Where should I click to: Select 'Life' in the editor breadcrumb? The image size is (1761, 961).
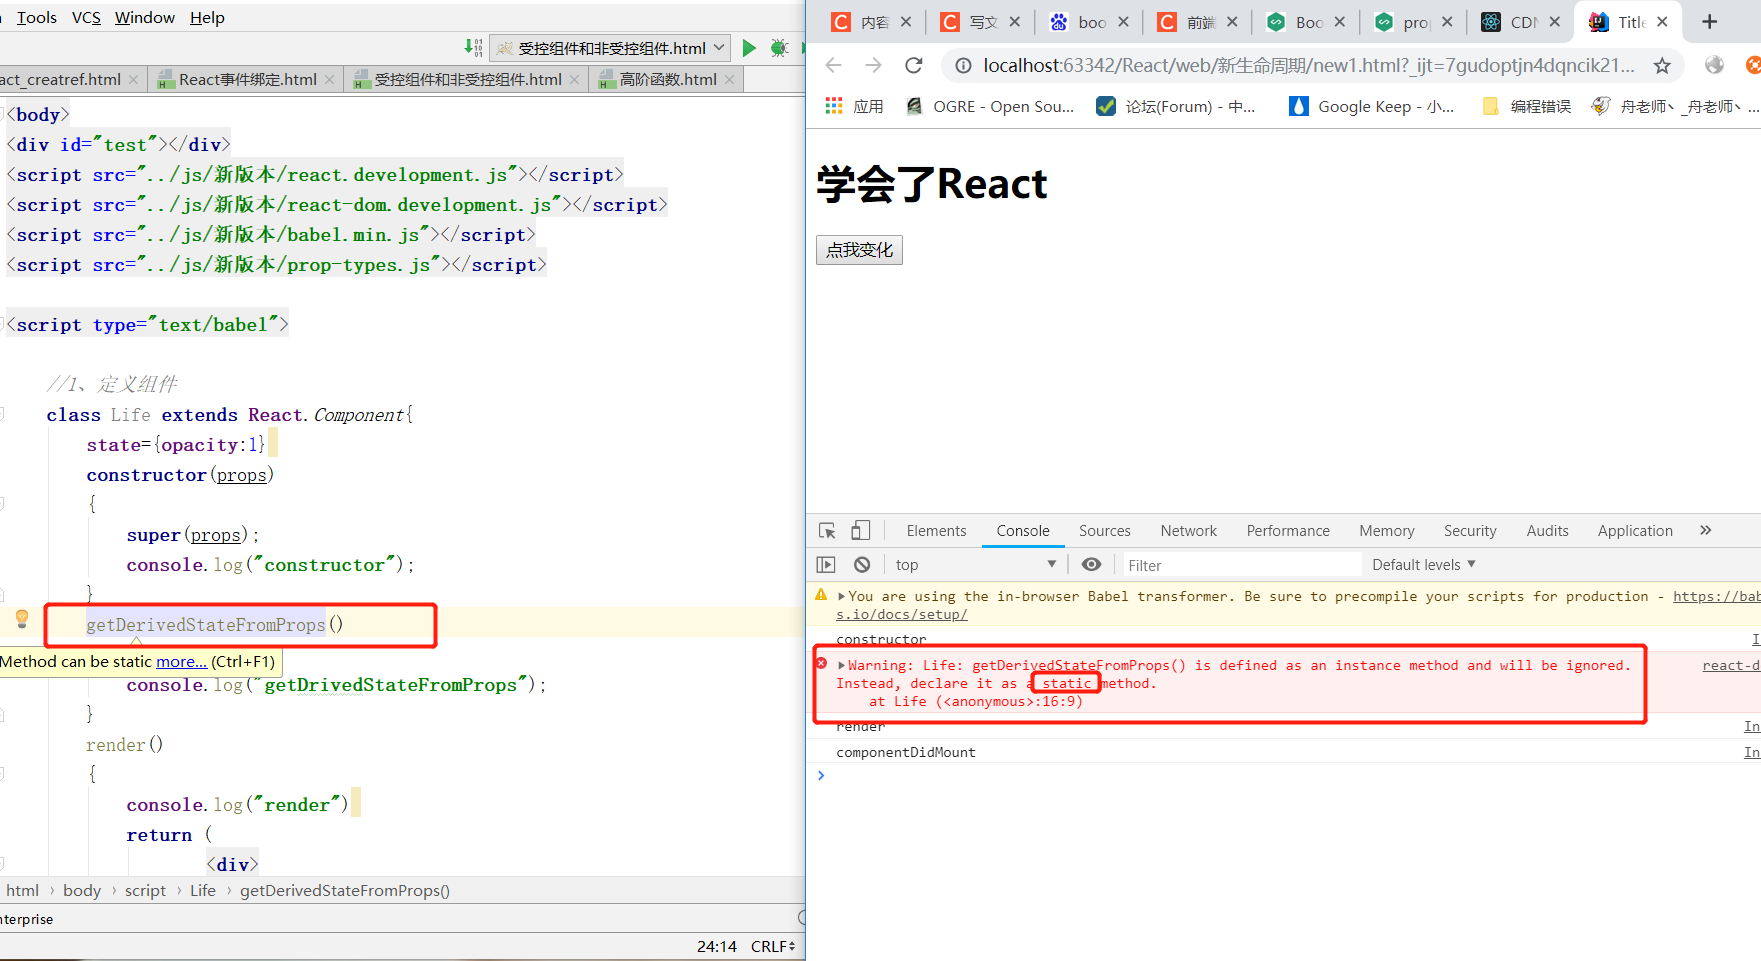[203, 891]
